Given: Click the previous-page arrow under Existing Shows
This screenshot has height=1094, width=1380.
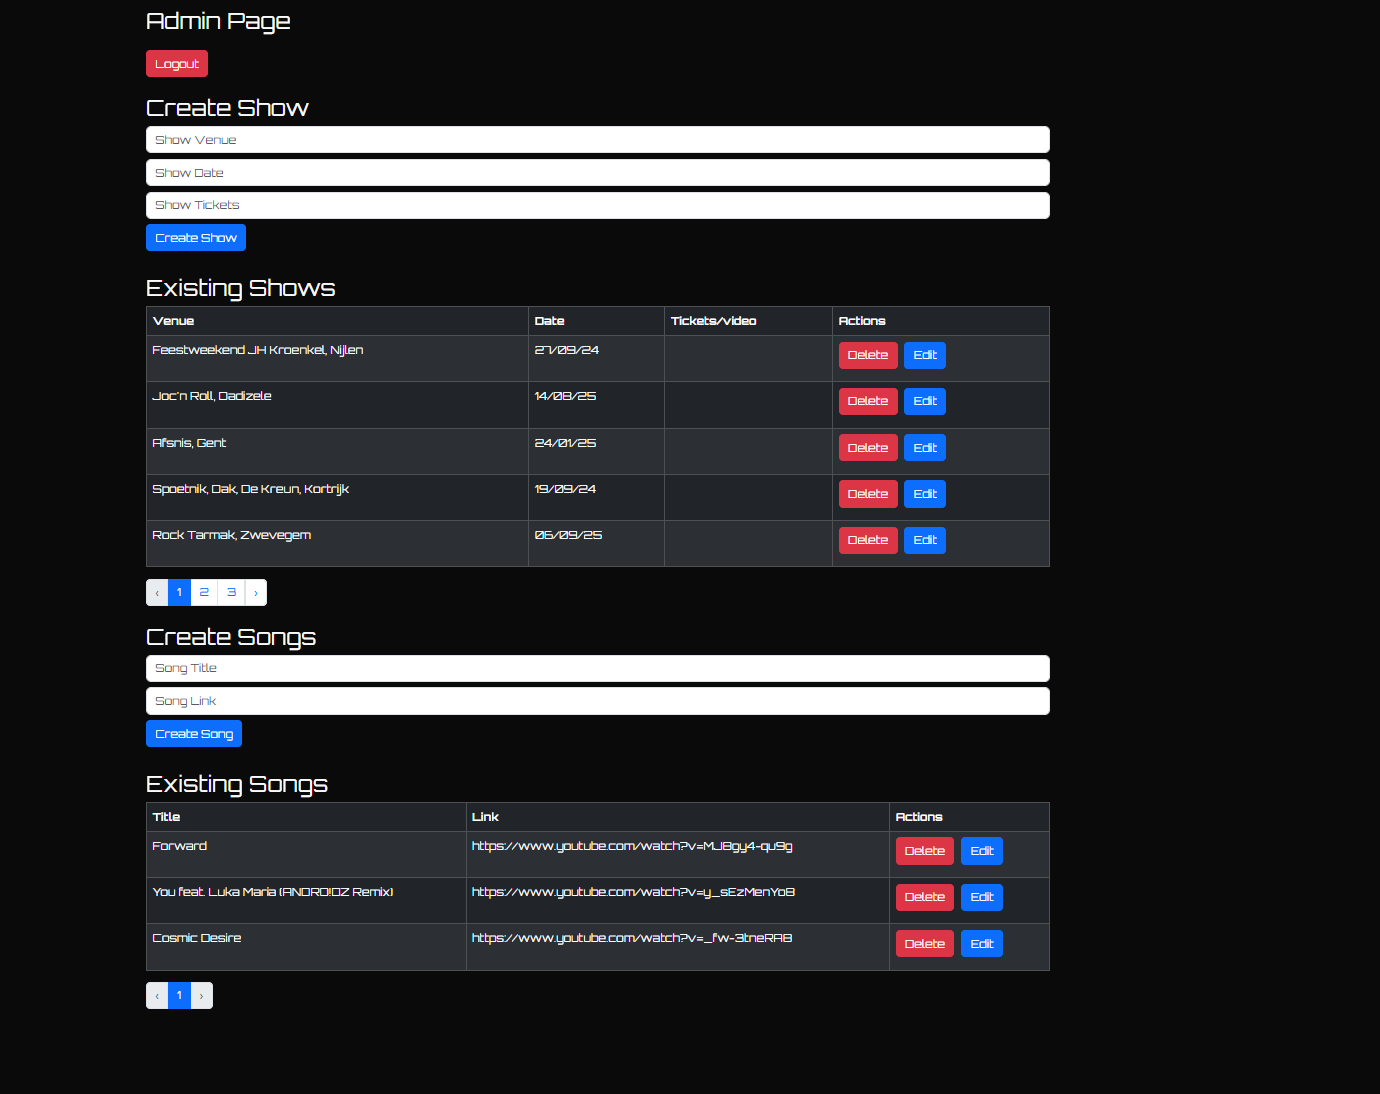Looking at the screenshot, I should (156, 592).
